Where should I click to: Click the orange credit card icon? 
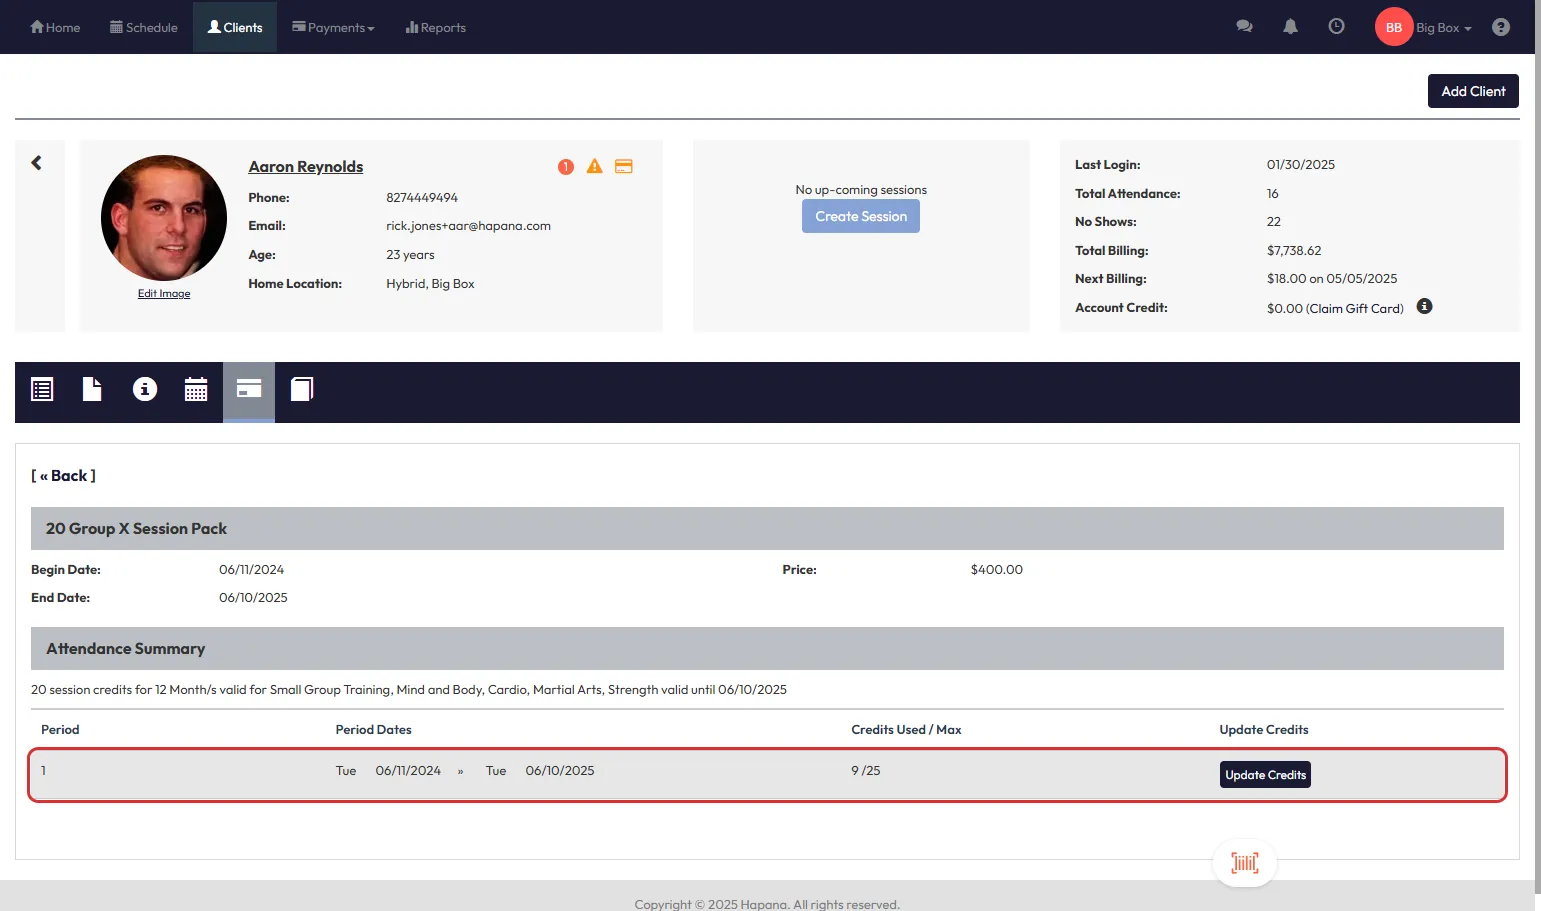(x=623, y=167)
